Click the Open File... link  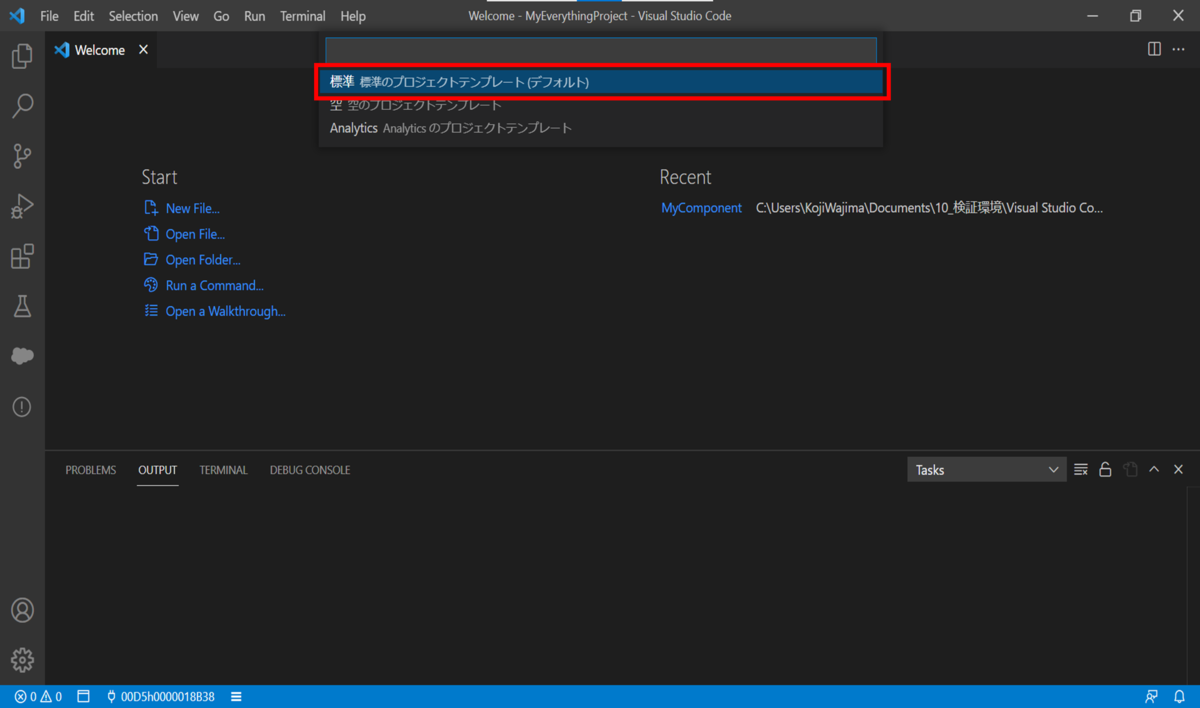(195, 234)
